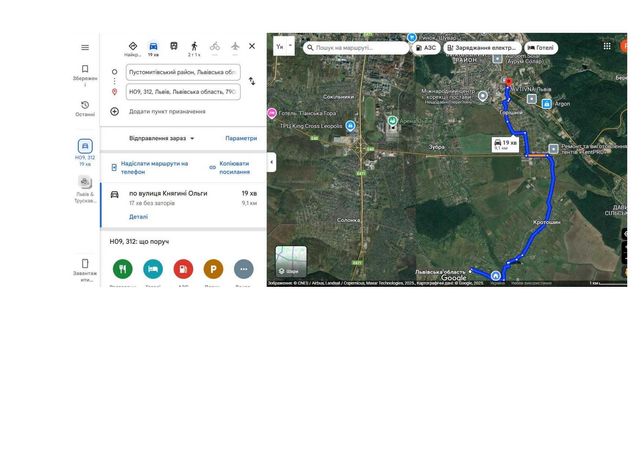Screen dimensions: 643x455
Task: Open the Google apps grid icon
Action: (607, 46)
